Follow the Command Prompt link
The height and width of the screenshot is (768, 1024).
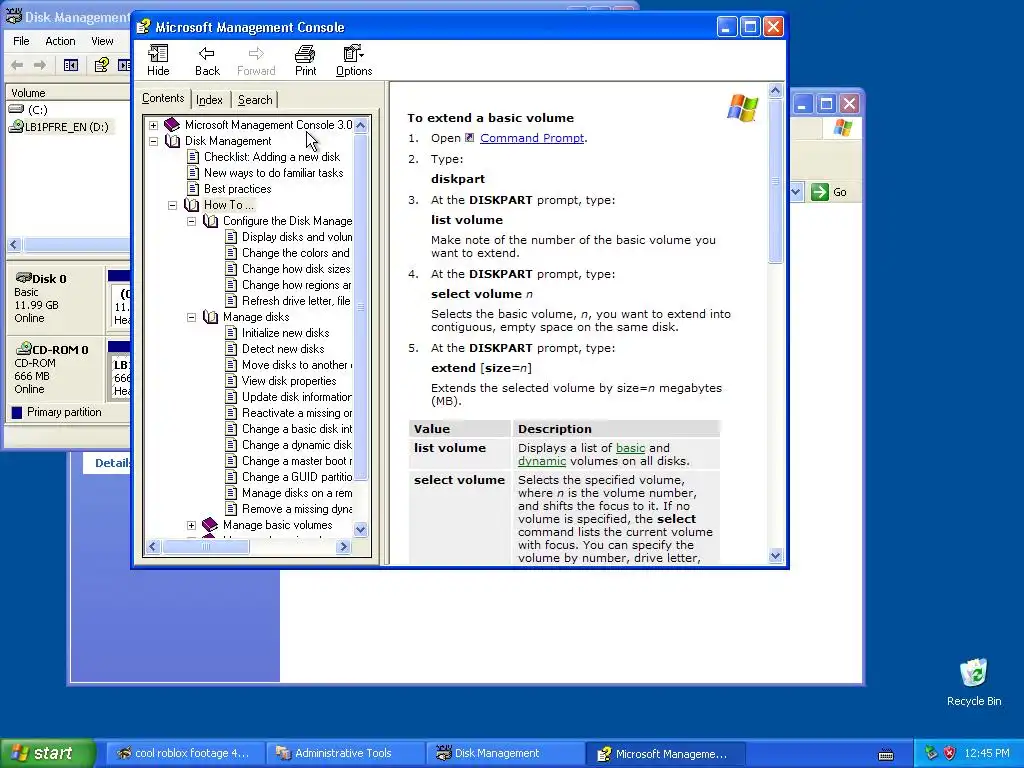pos(532,138)
